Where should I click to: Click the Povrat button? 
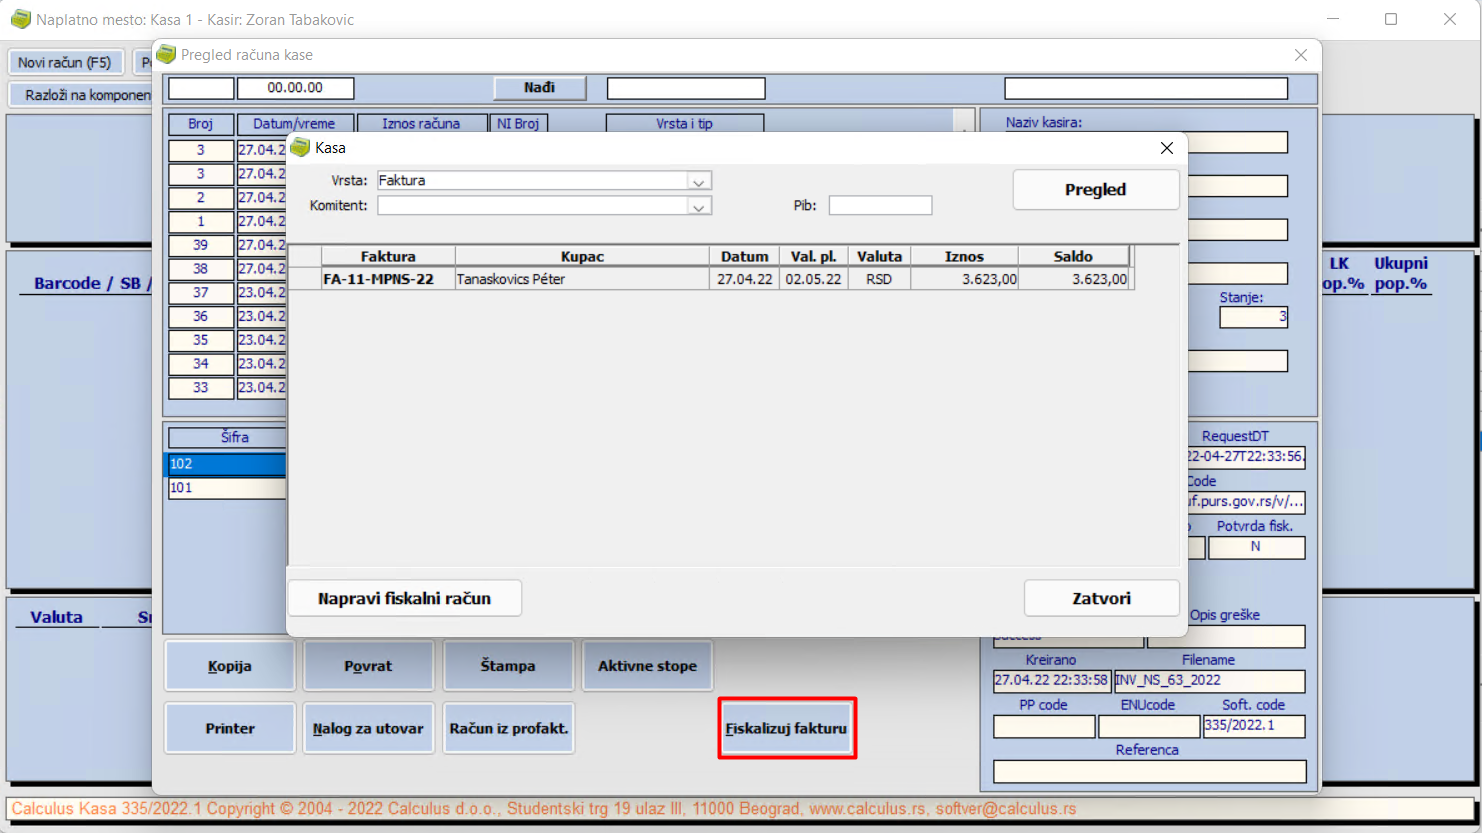pos(368,666)
